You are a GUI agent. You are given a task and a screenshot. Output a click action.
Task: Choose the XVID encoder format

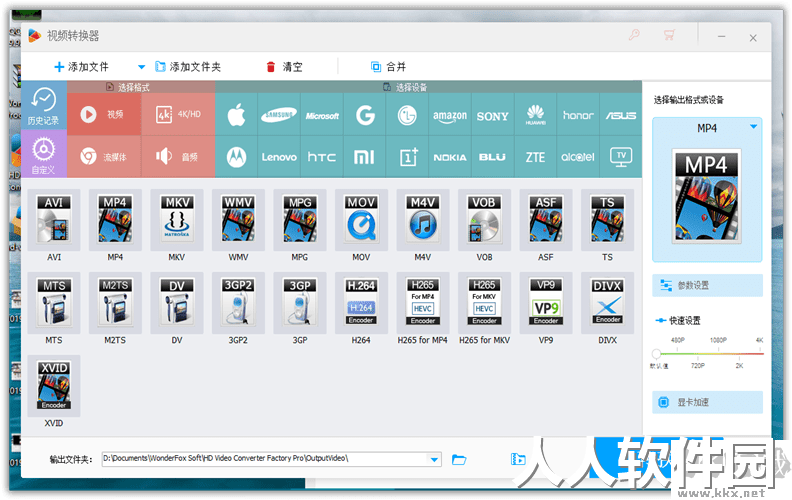click(54, 386)
